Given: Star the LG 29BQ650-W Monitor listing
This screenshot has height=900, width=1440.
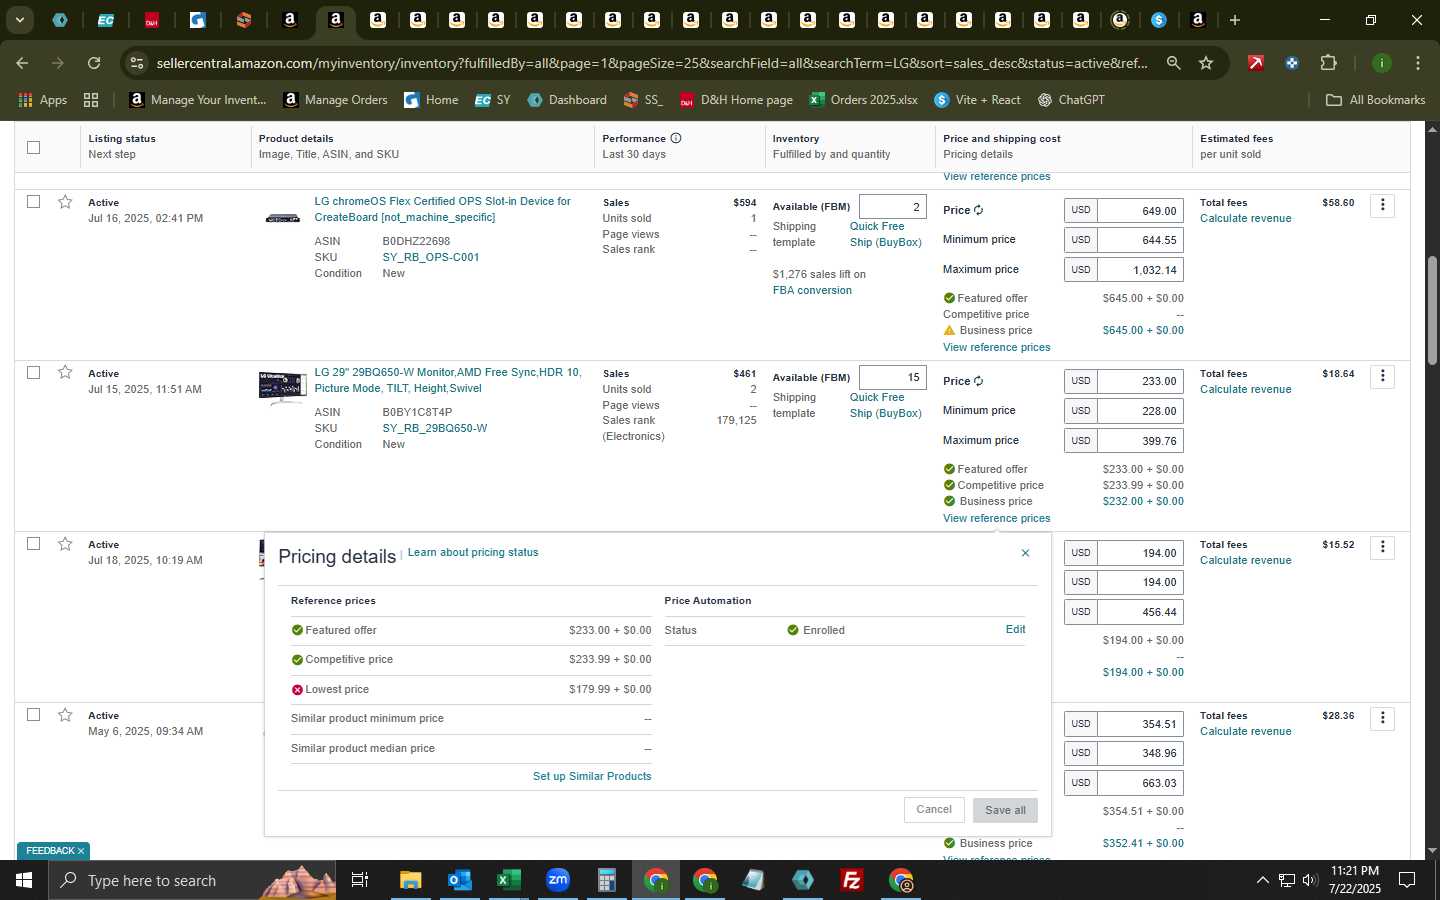Looking at the screenshot, I should coord(65,373).
